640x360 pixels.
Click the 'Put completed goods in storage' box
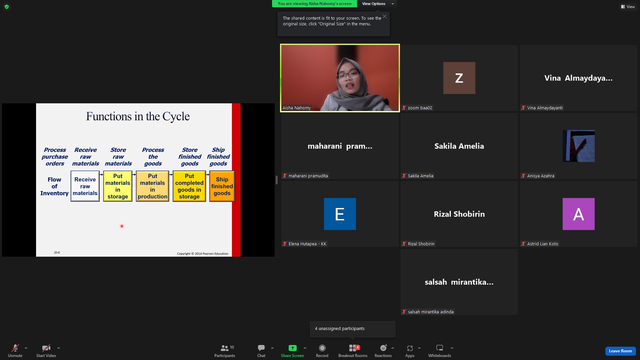click(189, 186)
